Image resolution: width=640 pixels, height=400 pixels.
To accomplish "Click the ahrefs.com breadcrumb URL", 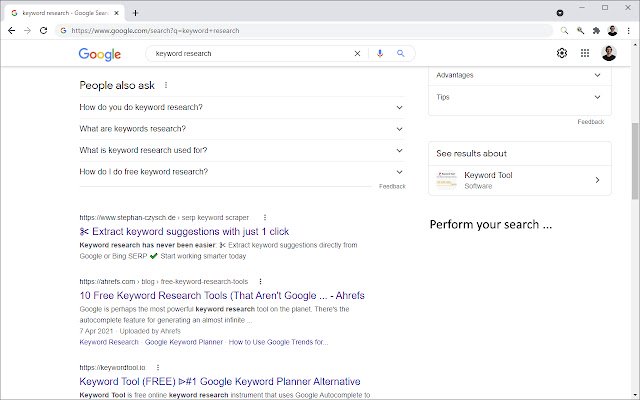I will (x=163, y=282).
